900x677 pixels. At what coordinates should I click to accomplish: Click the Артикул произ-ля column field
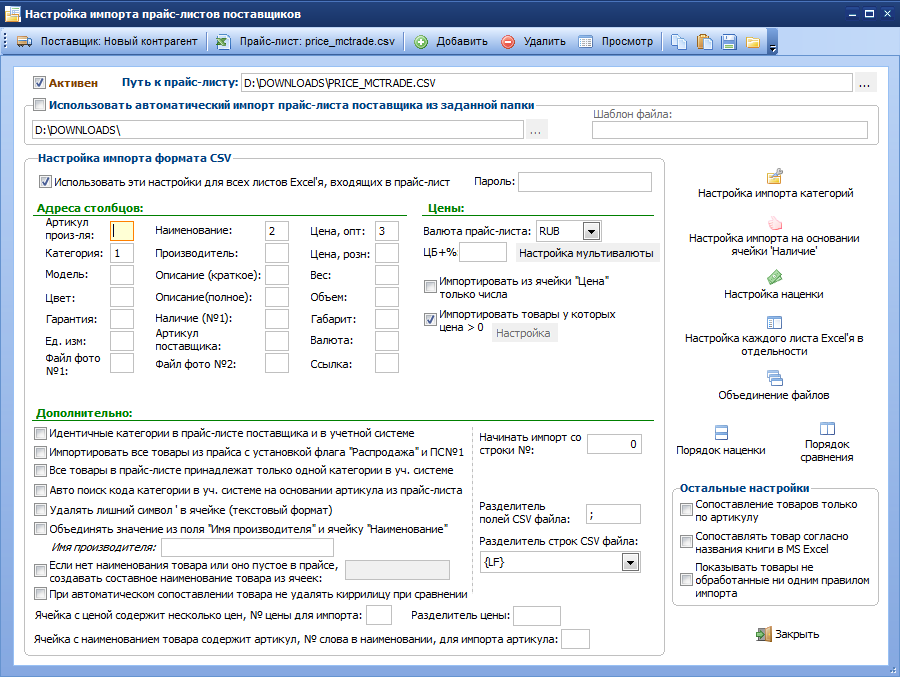click(x=122, y=231)
